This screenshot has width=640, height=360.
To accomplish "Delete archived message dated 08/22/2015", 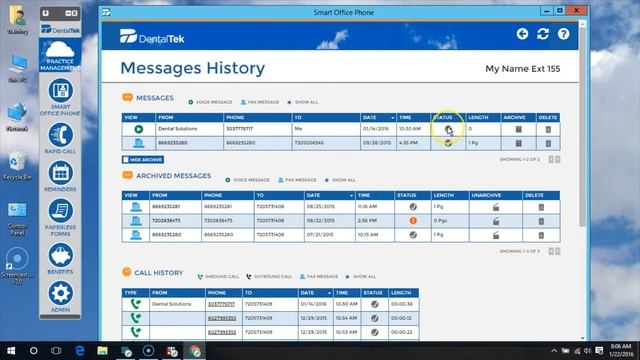I will (x=541, y=221).
